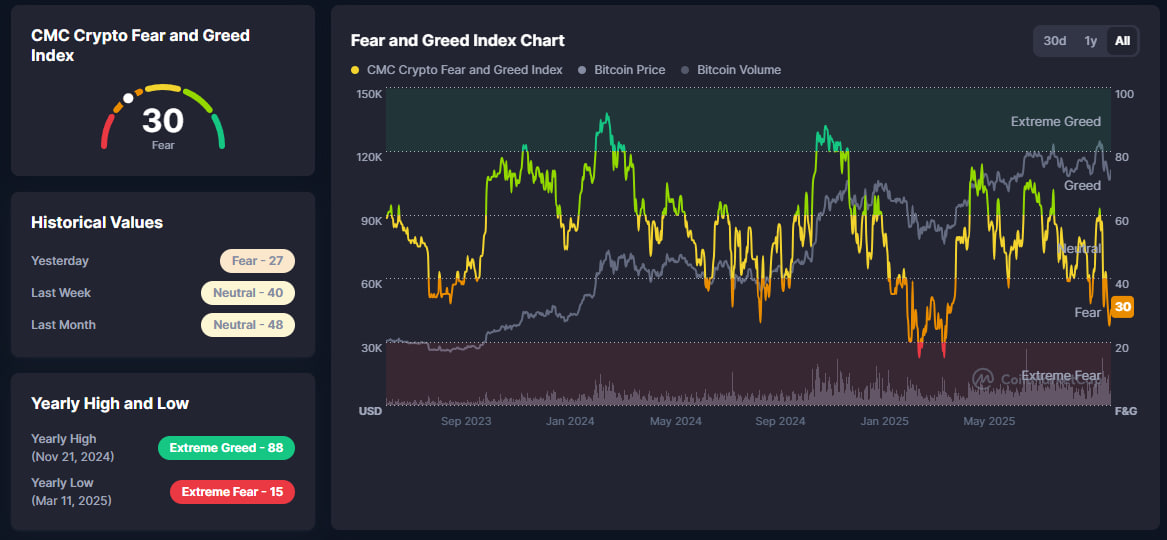Click the gray Bitcoin Price legend dot
This screenshot has height=540, width=1167.
[583, 70]
